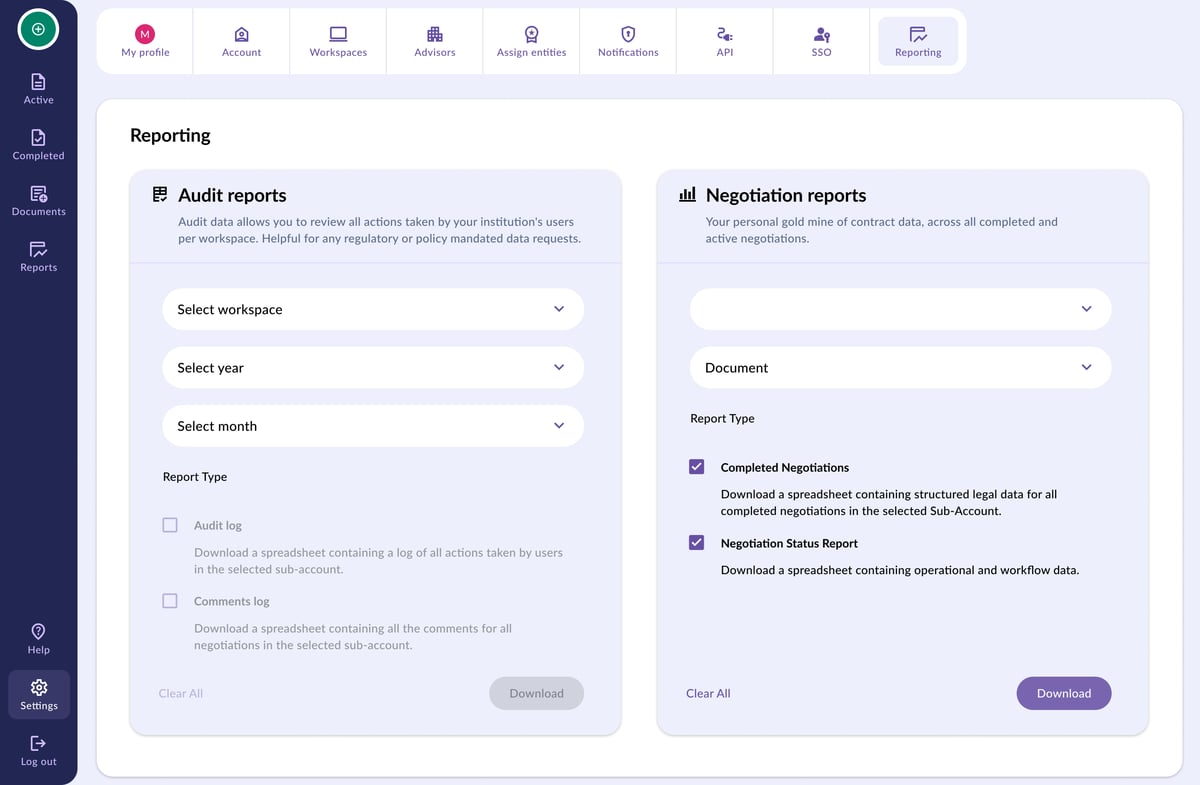Uncheck Completed Negotiations checkbox

click(697, 467)
